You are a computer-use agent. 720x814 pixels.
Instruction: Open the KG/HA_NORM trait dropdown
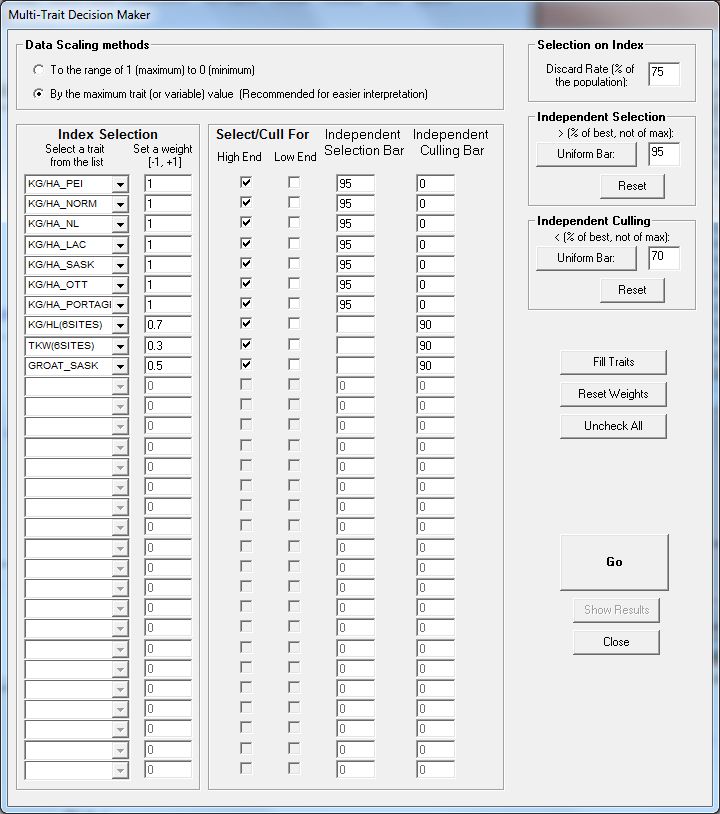click(x=120, y=204)
